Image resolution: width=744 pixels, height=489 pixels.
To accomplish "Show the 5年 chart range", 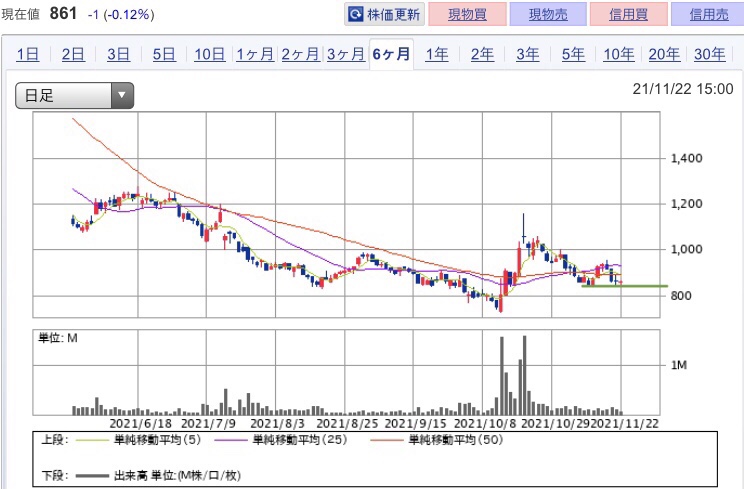I will point(573,55).
